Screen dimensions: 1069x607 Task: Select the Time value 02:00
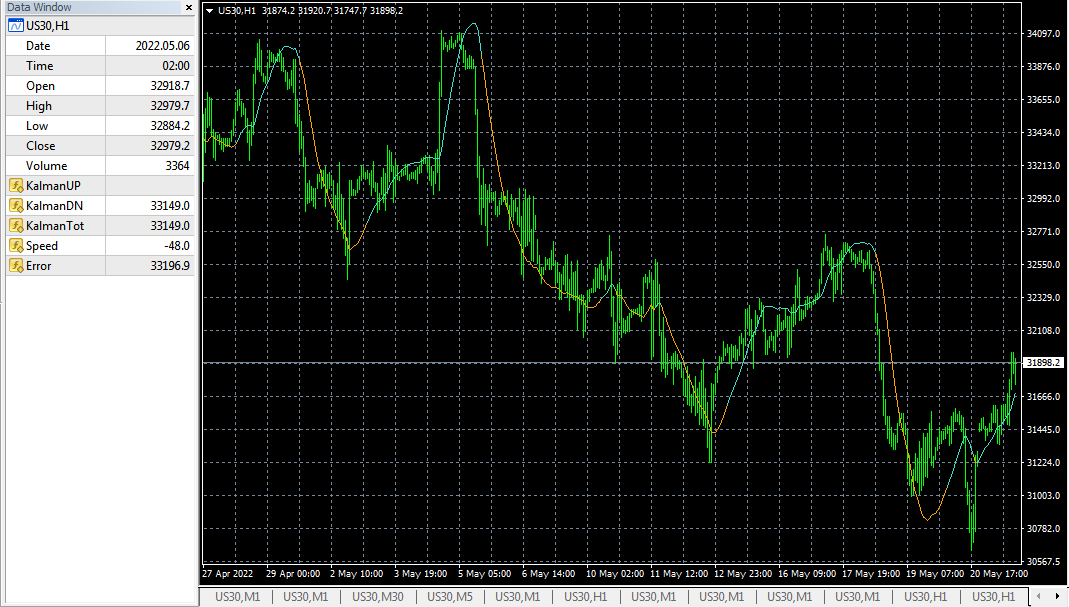pyautogui.click(x=176, y=66)
